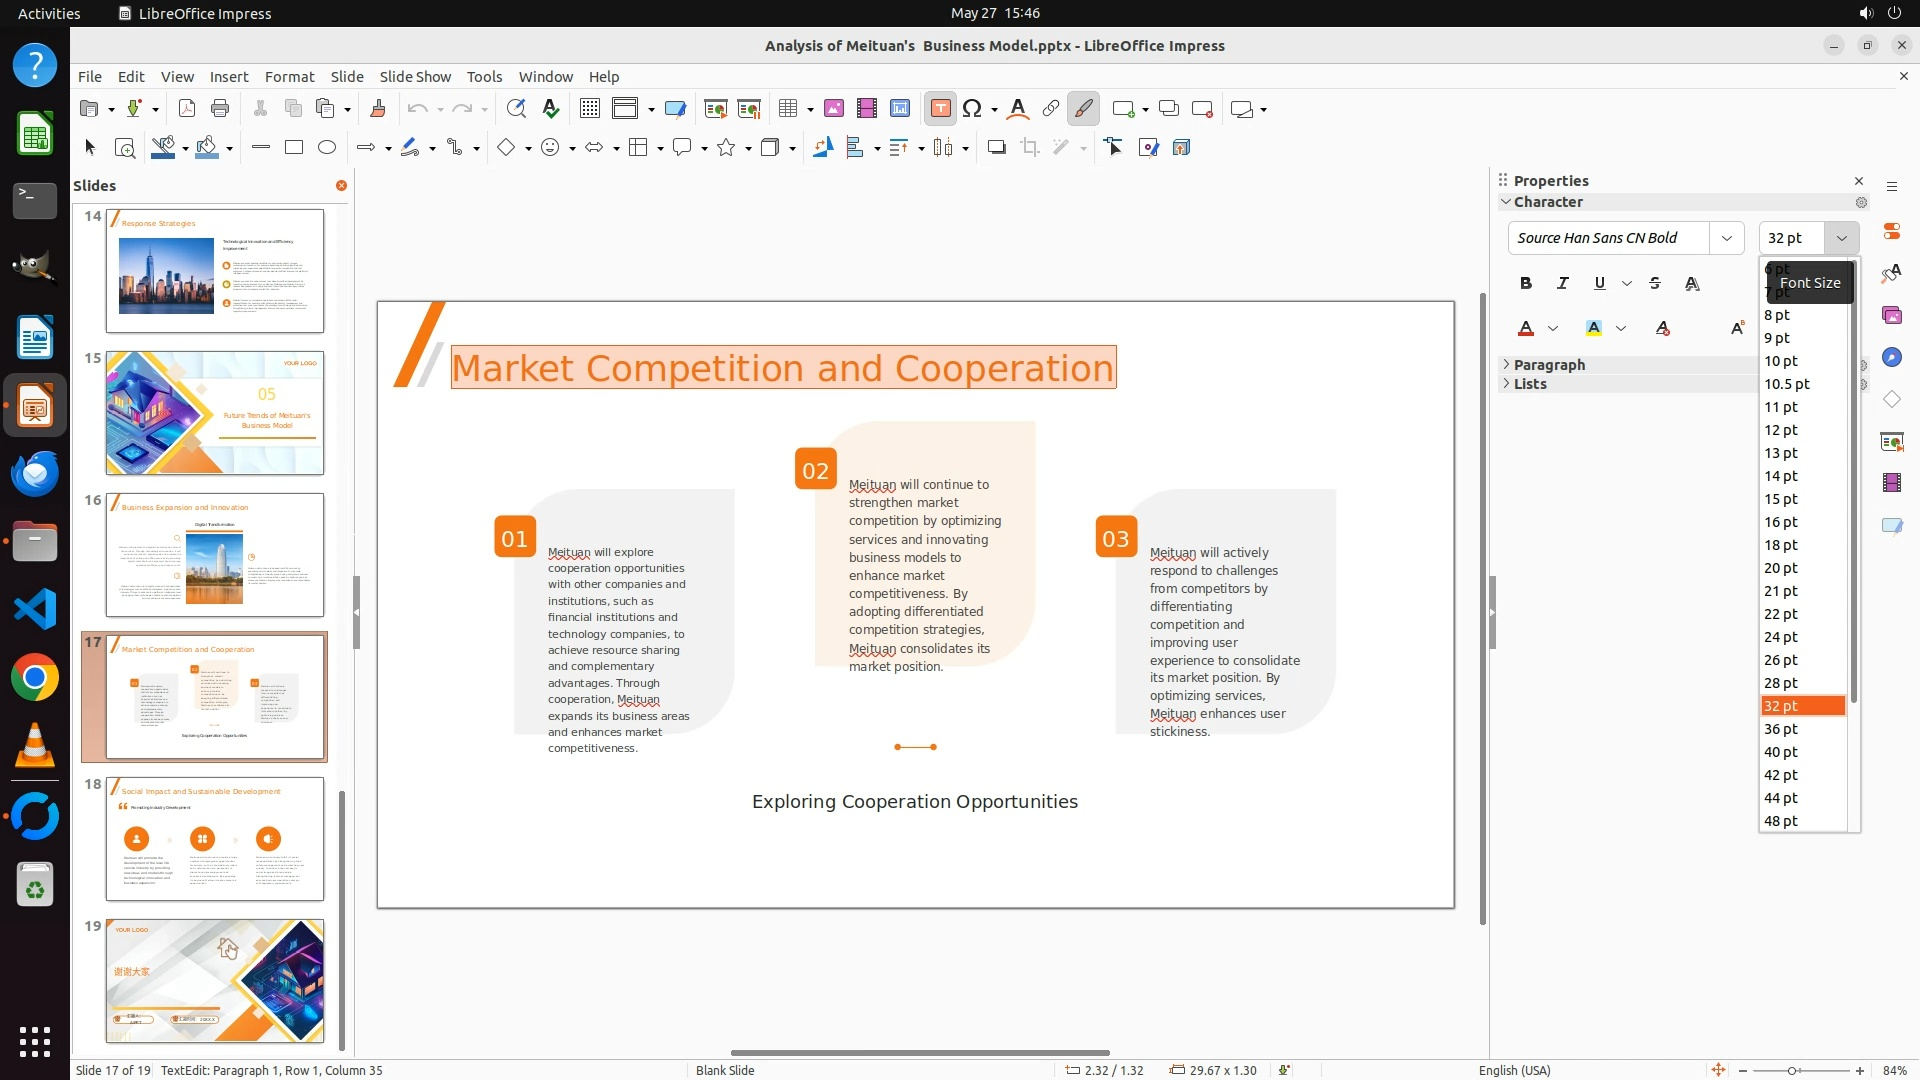This screenshot has height=1080, width=1920.
Task: Select the Rectangle shape tool
Action: click(x=294, y=148)
